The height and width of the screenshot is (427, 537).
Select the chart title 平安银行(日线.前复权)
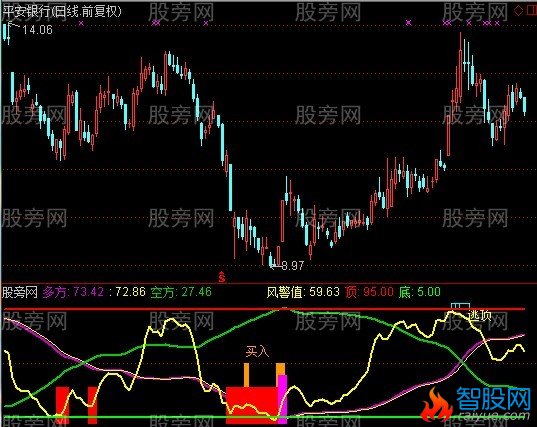coord(62,12)
